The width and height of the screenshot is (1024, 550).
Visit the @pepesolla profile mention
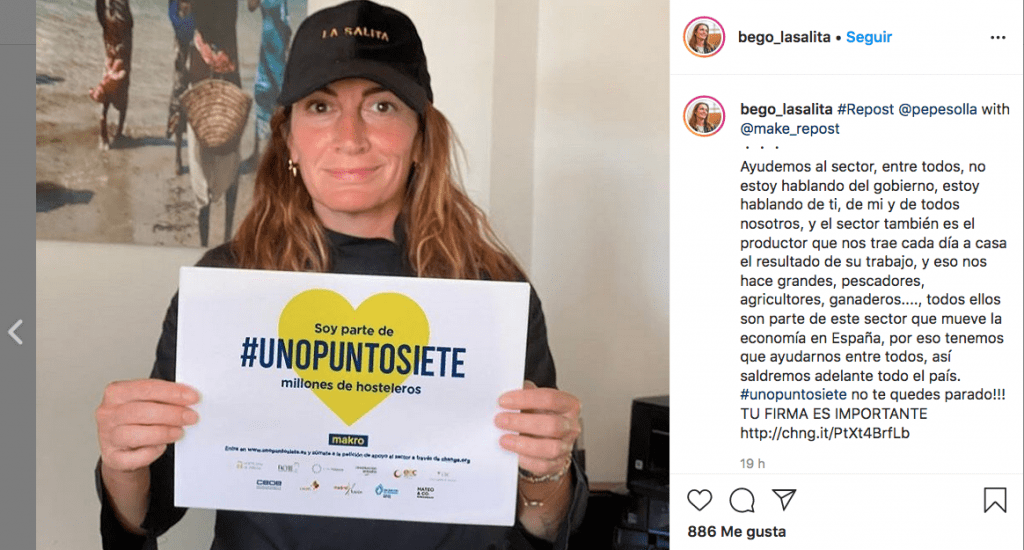pos(938,109)
